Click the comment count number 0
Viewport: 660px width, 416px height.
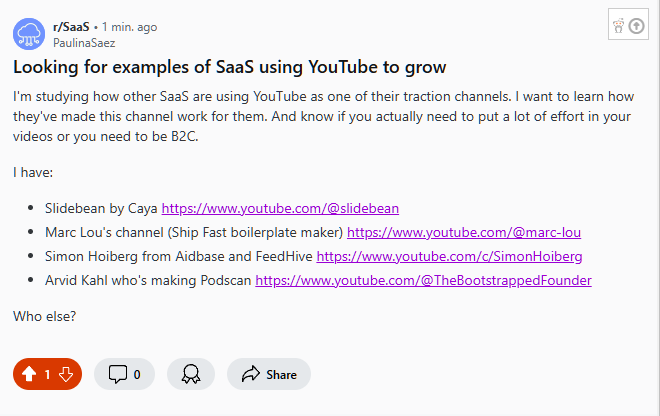click(x=137, y=375)
